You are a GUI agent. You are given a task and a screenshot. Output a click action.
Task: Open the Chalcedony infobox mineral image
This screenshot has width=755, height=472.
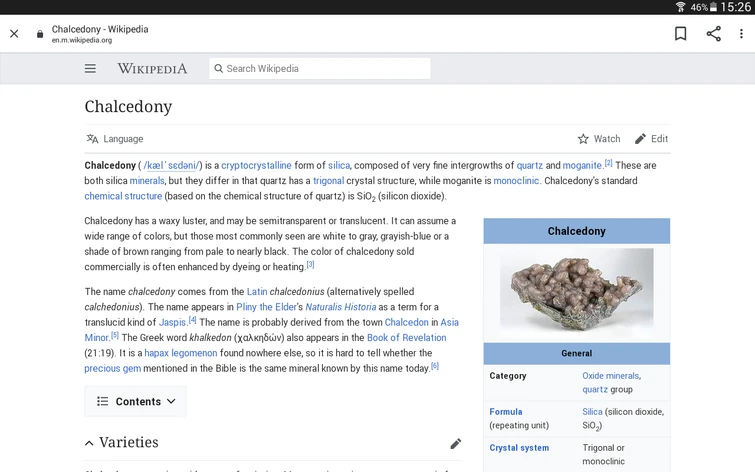pyautogui.click(x=576, y=290)
